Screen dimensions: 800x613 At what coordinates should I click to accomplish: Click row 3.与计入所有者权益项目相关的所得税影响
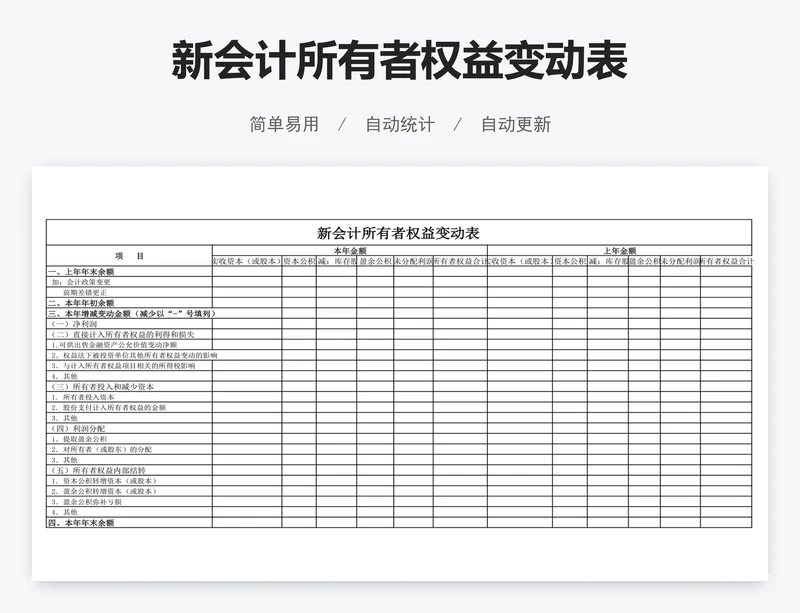(x=123, y=365)
